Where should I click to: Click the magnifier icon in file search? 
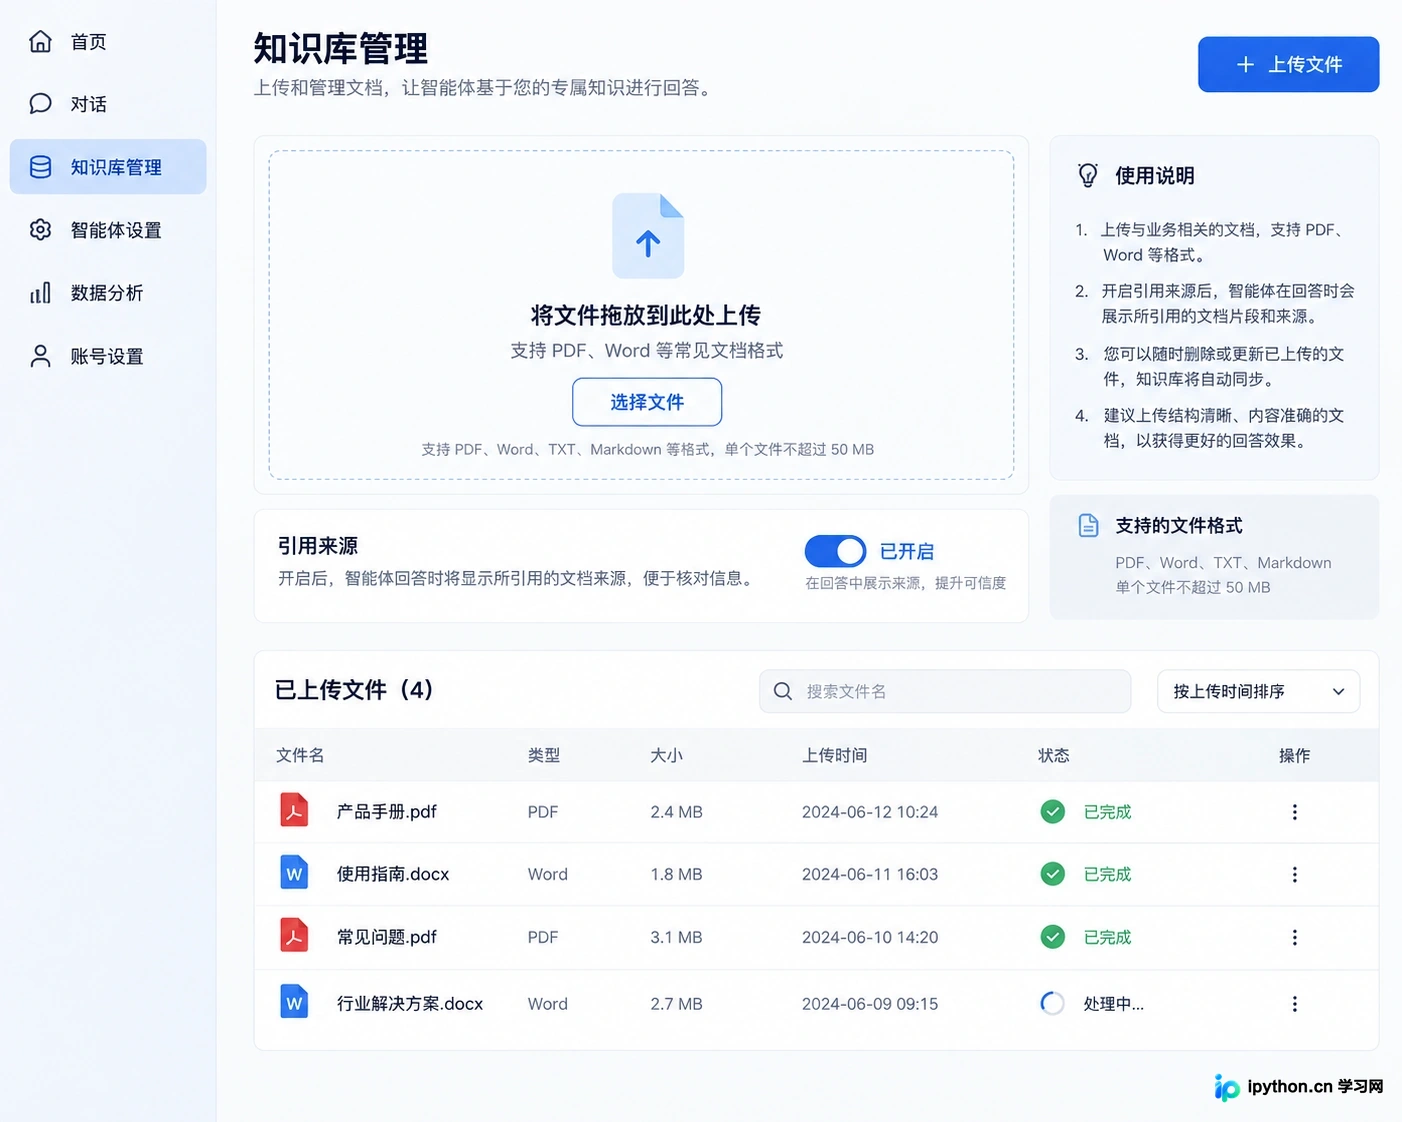(x=783, y=691)
